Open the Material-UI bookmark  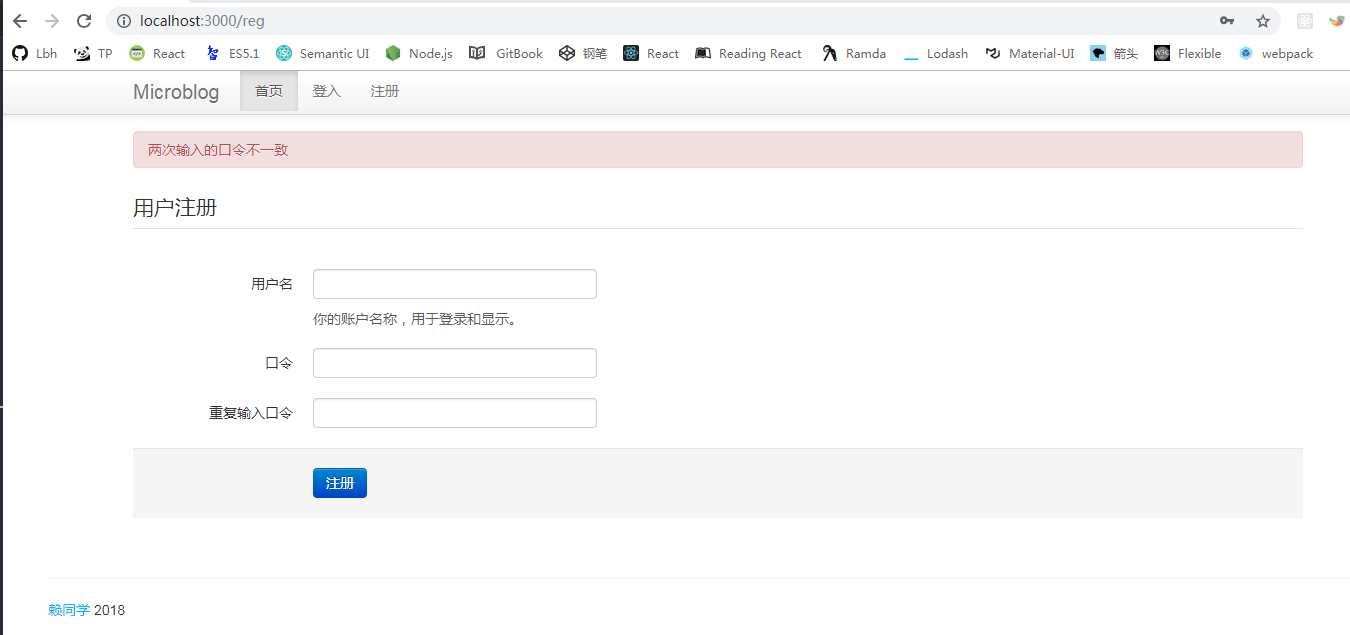(1030, 54)
